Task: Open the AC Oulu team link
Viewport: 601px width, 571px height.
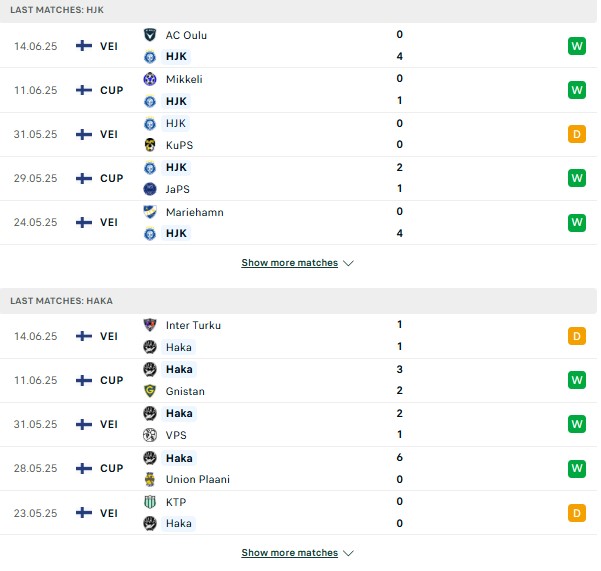Action: click(186, 35)
